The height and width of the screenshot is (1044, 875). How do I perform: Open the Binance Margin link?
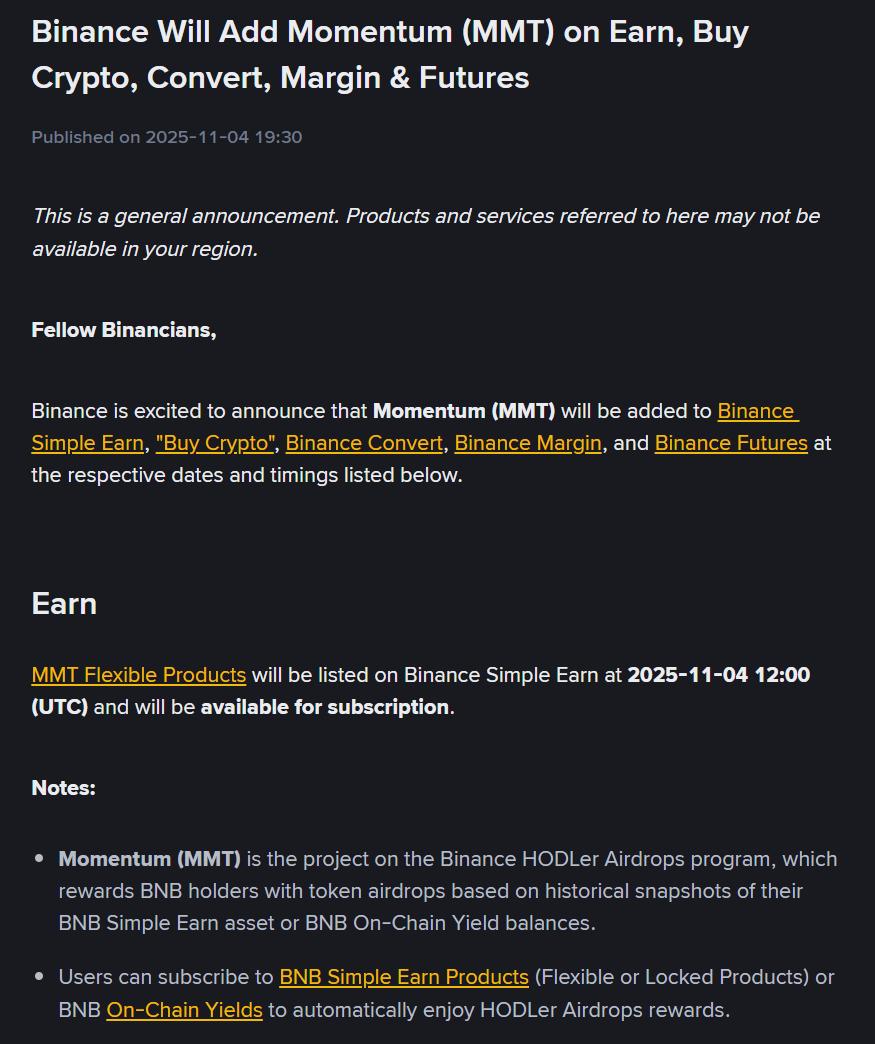pyautogui.click(x=528, y=443)
